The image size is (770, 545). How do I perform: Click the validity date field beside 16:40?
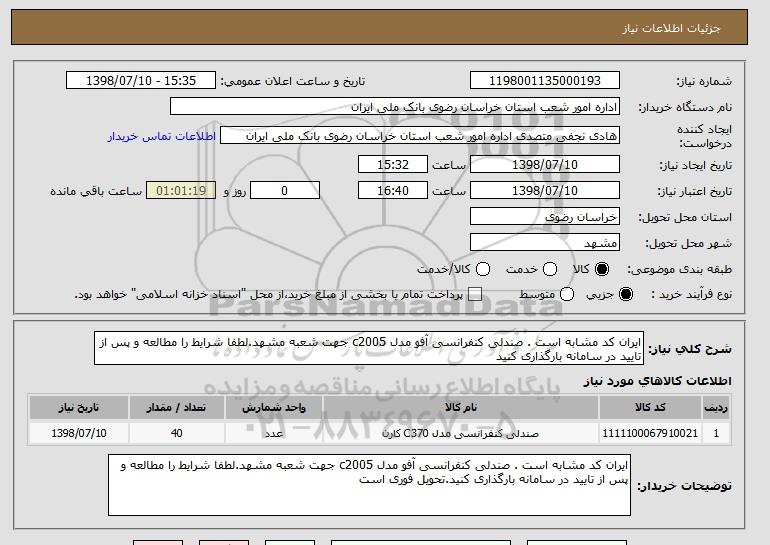coord(545,191)
